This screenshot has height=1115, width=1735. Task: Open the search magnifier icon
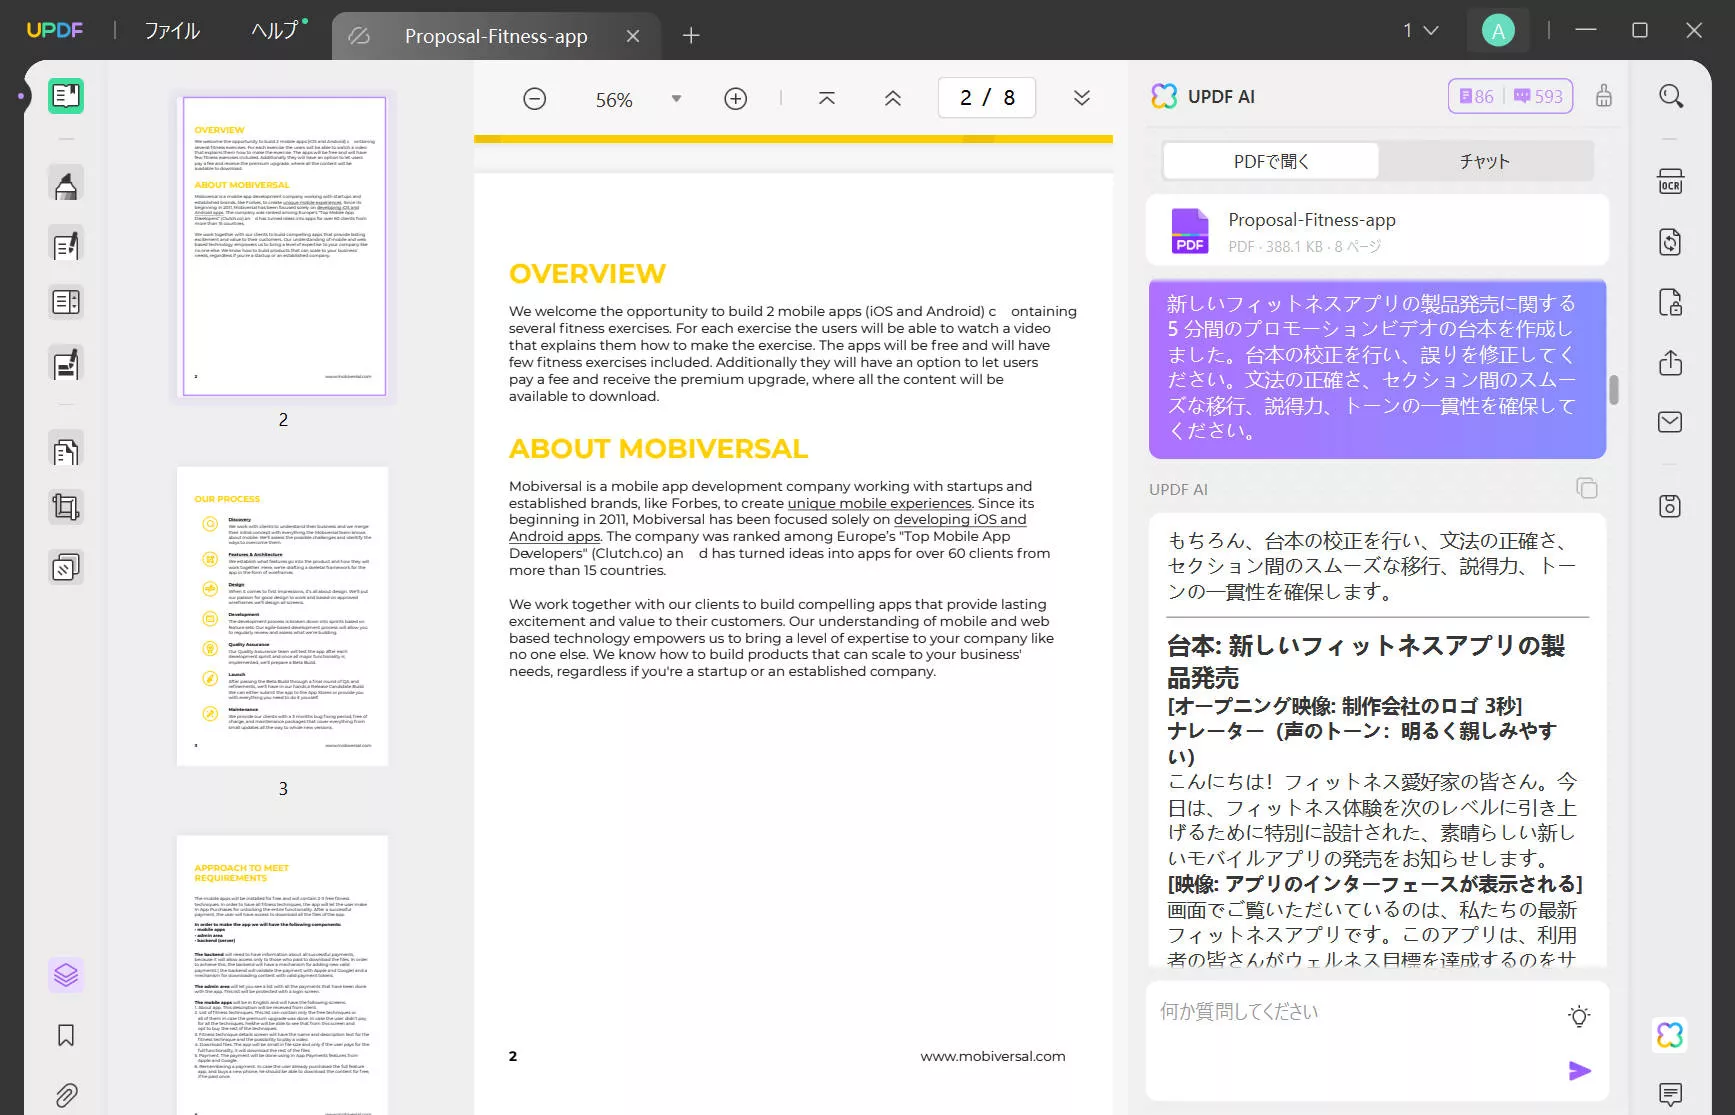[x=1671, y=97]
